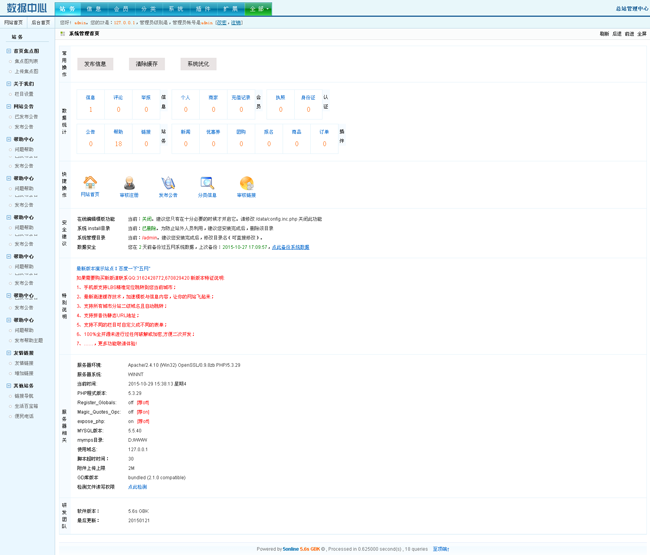This screenshot has width=650, height=555.
Task: Click the 前进 forward link
Action: pos(629,34)
